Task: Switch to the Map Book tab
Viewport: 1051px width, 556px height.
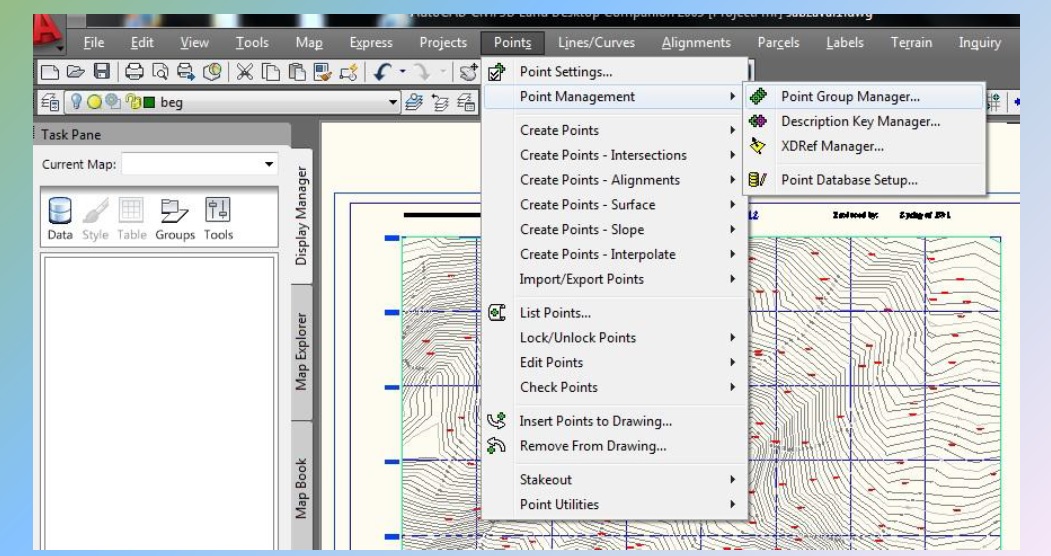Action: click(x=302, y=487)
